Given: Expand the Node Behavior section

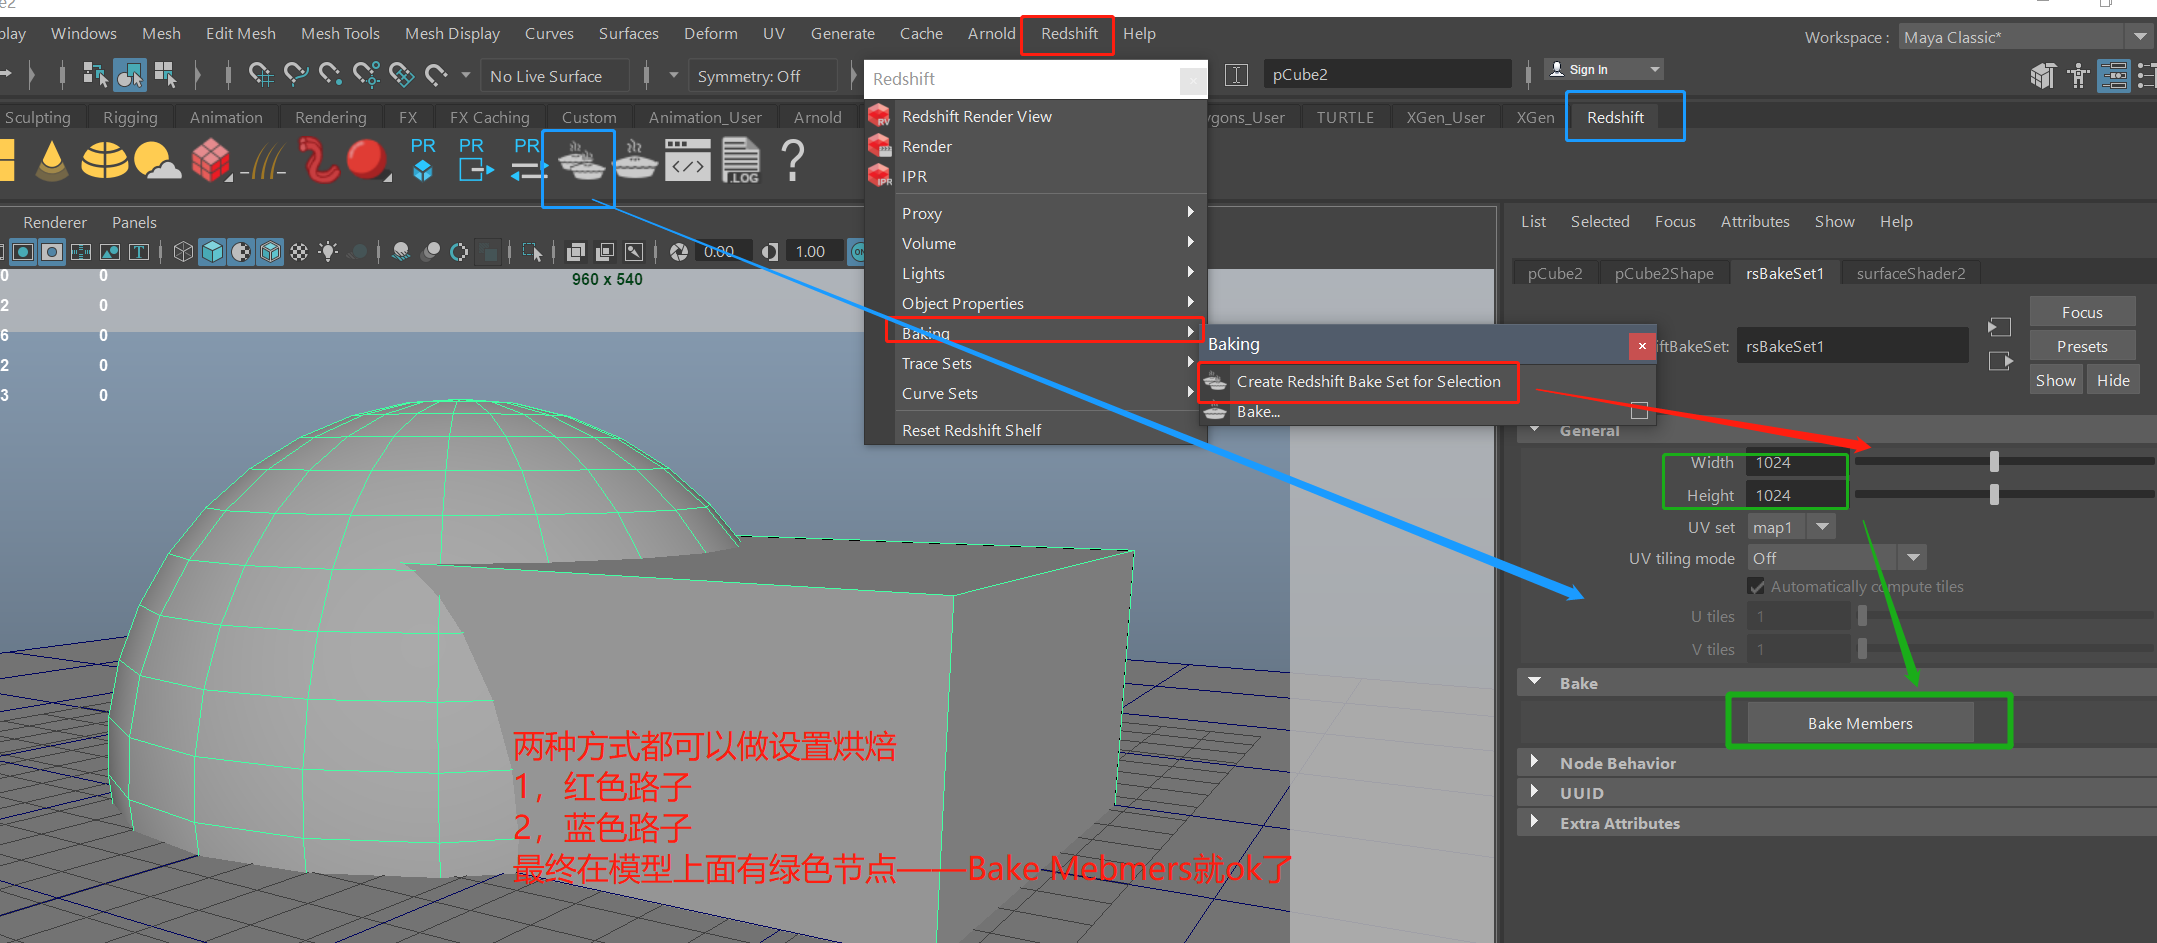Looking at the screenshot, I should [1535, 762].
